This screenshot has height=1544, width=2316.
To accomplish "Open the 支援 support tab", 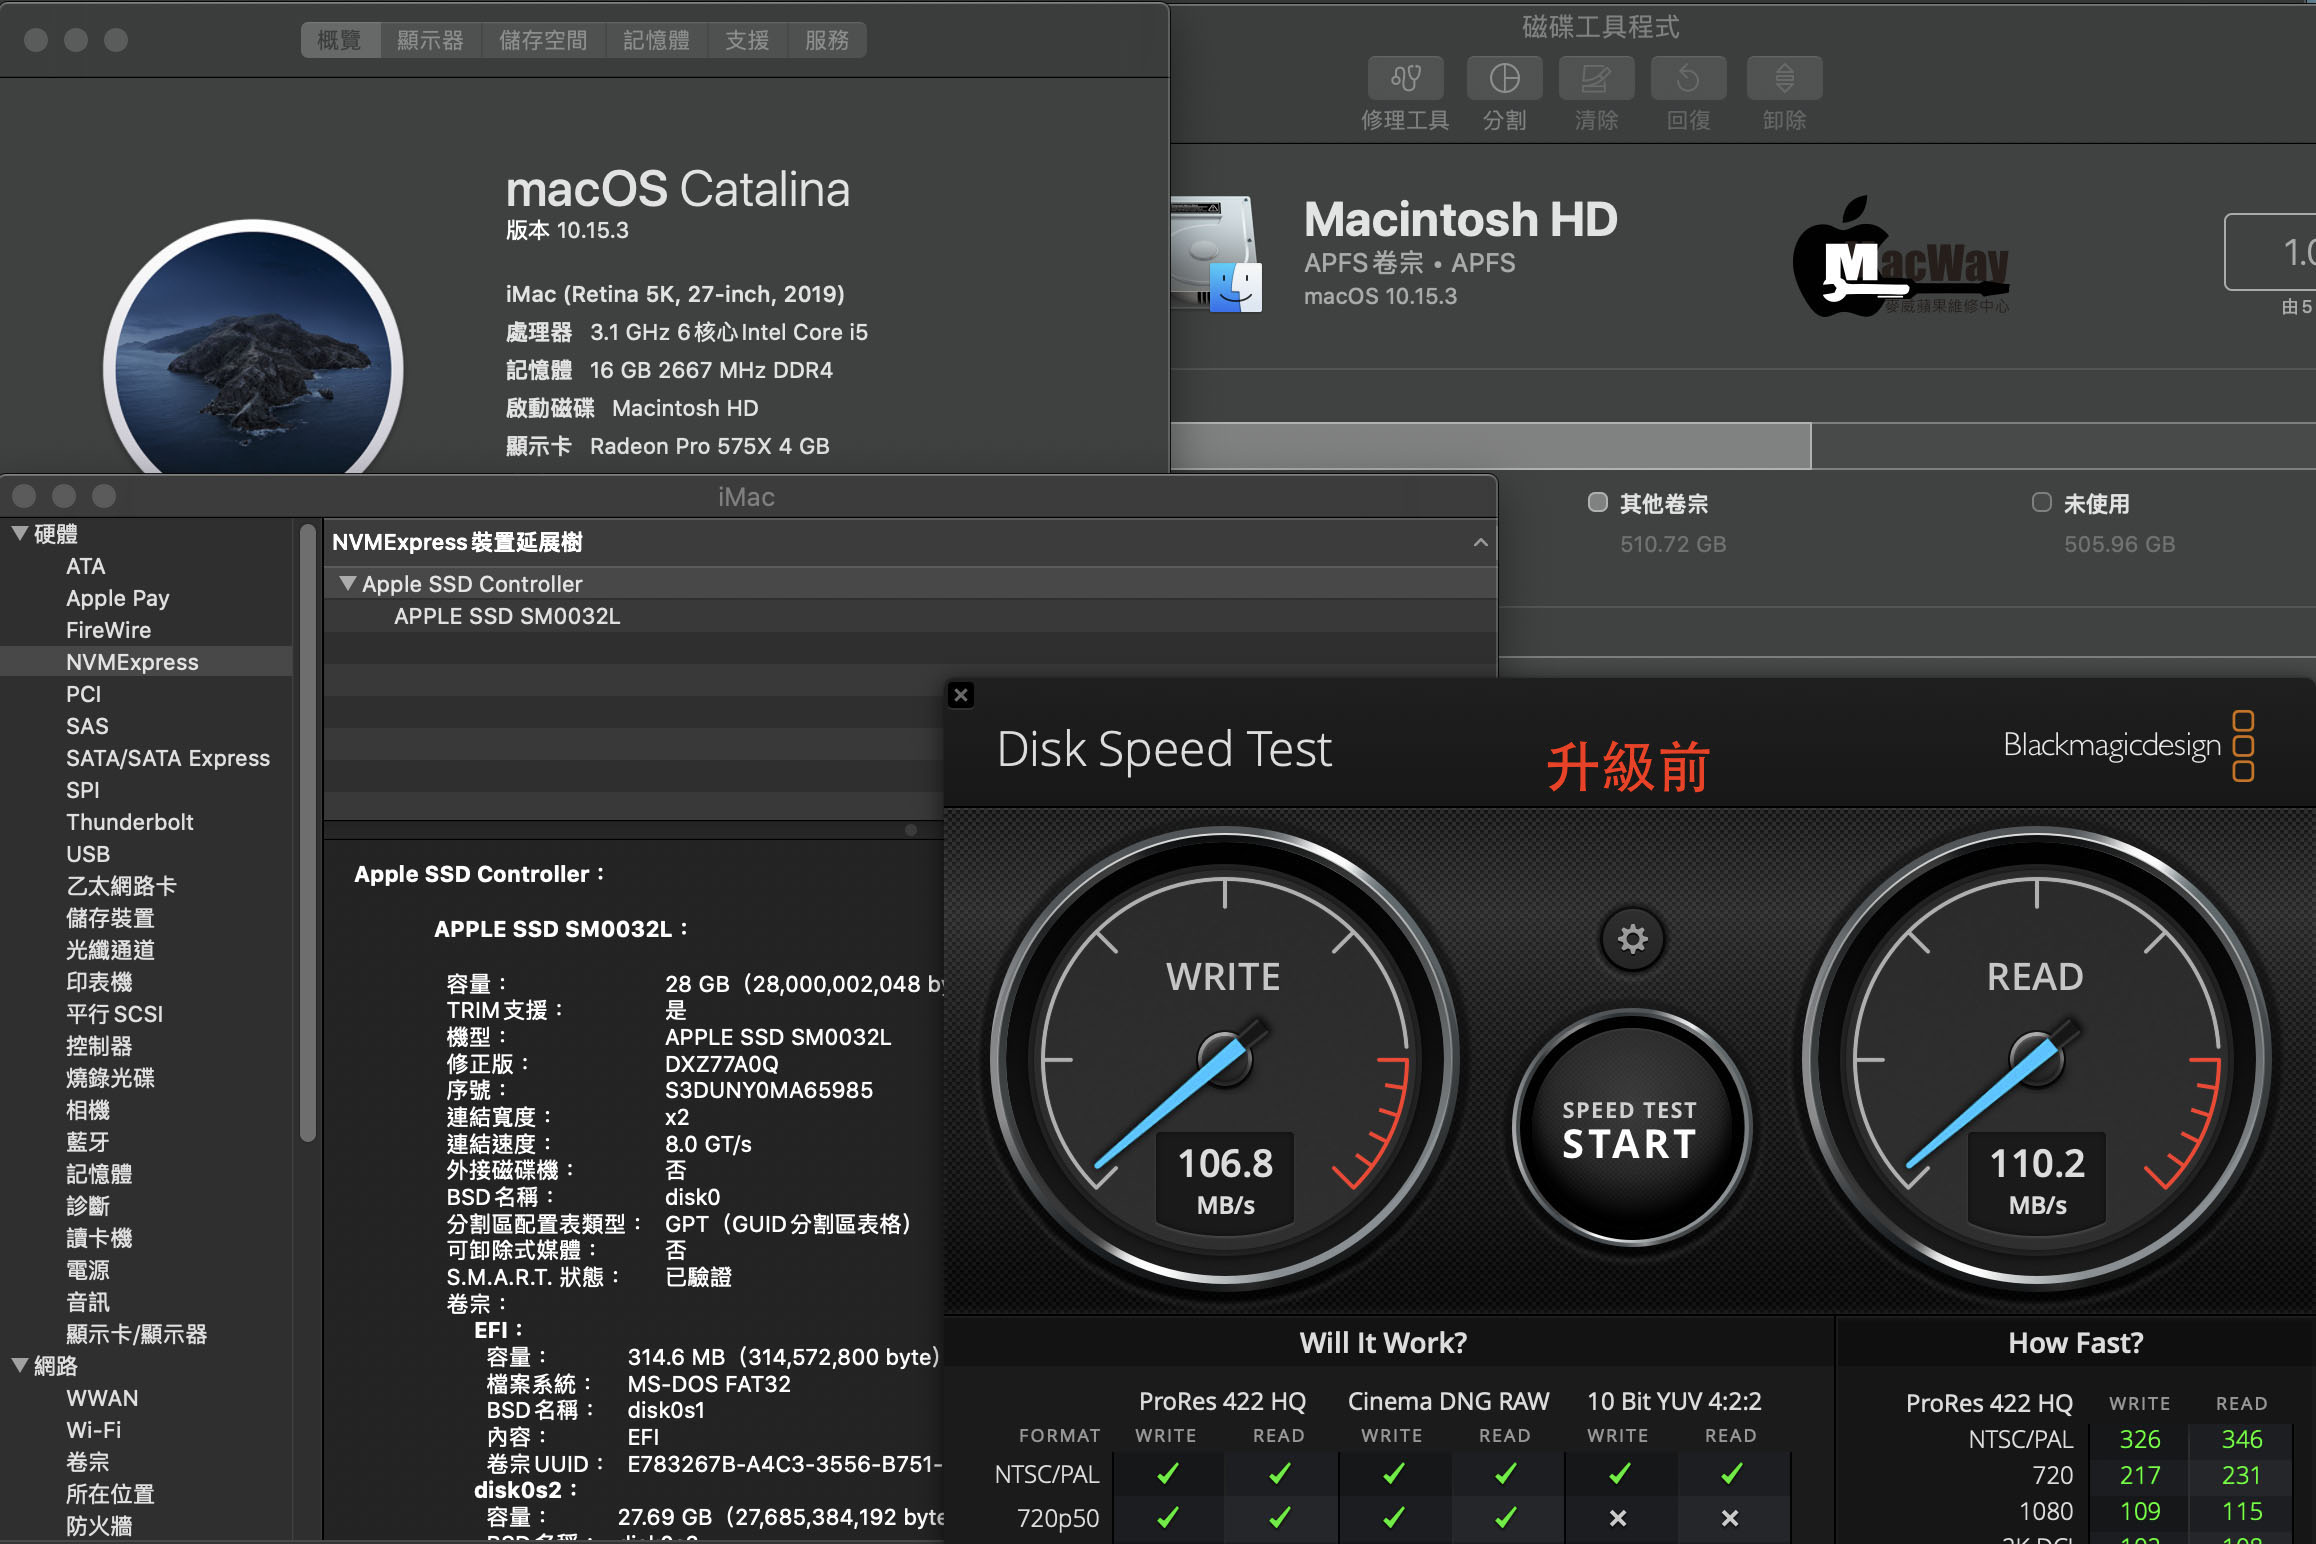I will tap(747, 40).
